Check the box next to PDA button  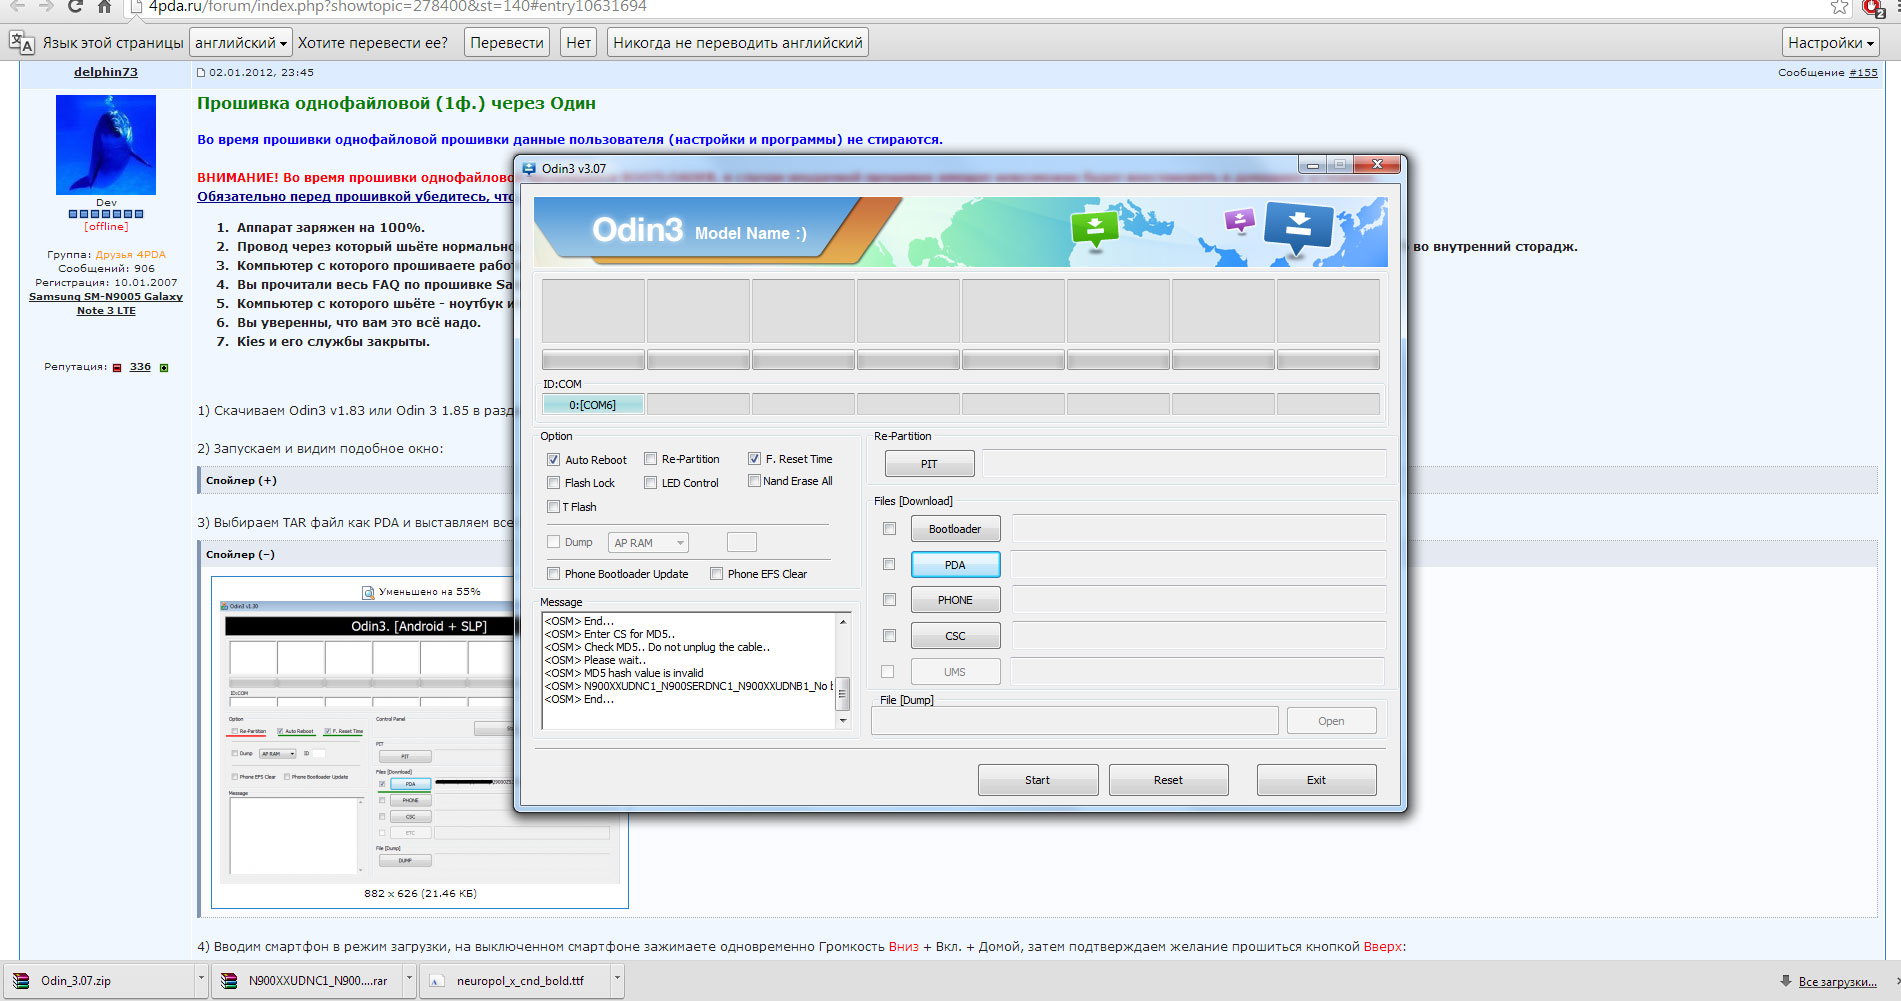889,565
